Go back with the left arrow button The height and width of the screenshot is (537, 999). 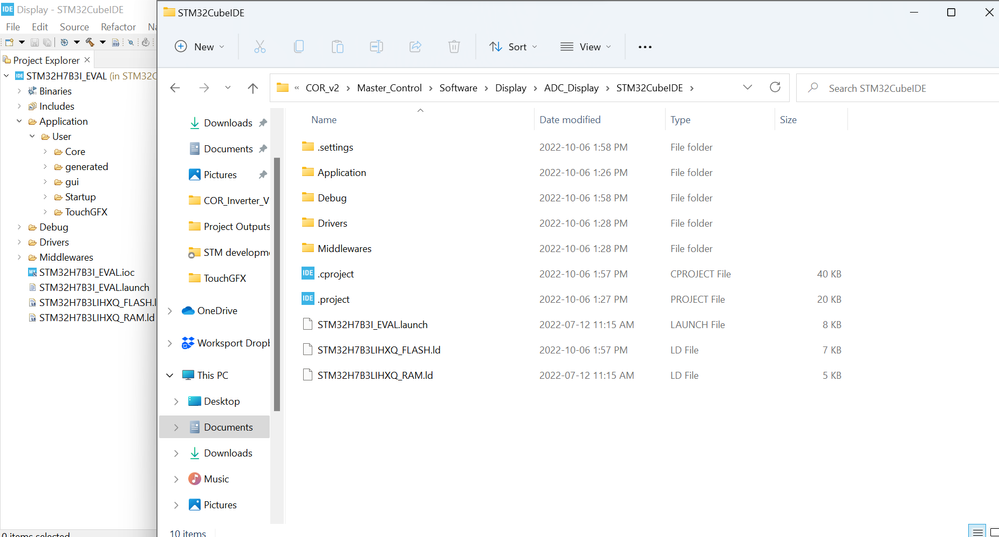coord(175,88)
